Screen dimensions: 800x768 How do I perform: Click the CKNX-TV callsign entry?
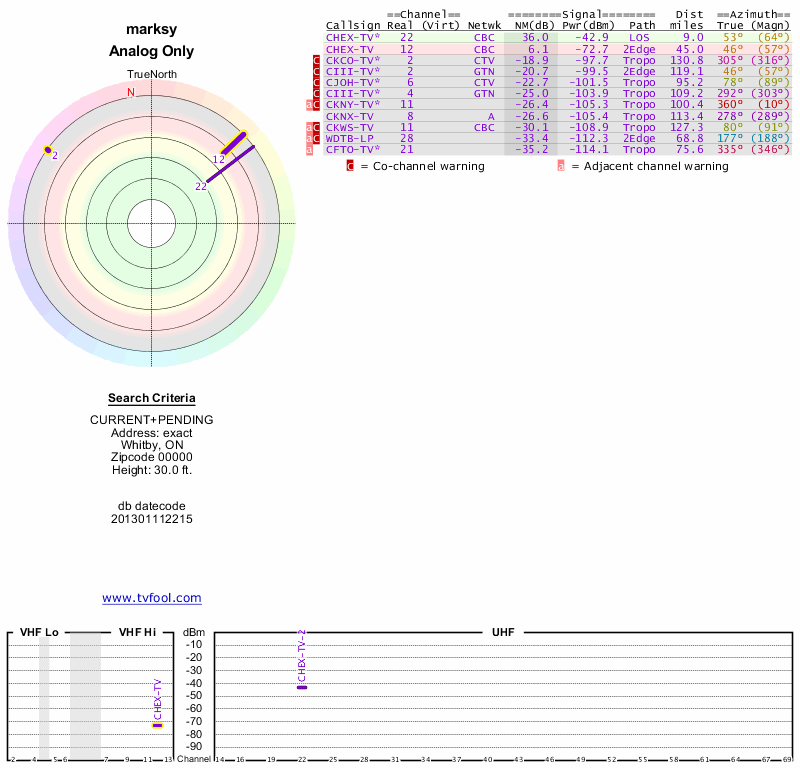click(350, 116)
